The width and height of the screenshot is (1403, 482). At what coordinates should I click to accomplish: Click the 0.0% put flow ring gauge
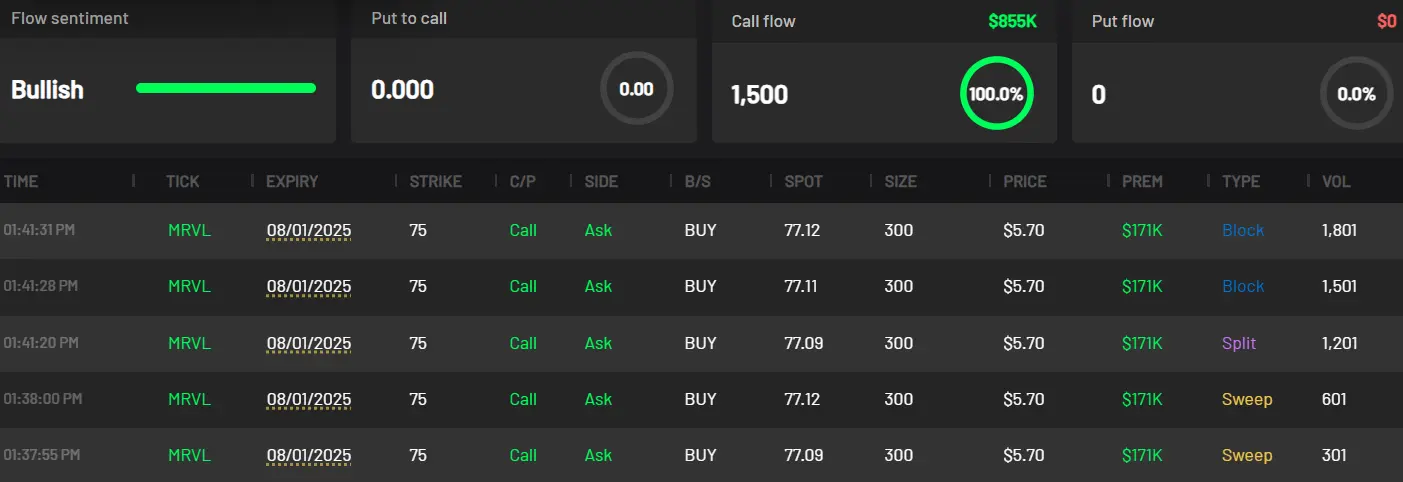pyautogui.click(x=1356, y=94)
